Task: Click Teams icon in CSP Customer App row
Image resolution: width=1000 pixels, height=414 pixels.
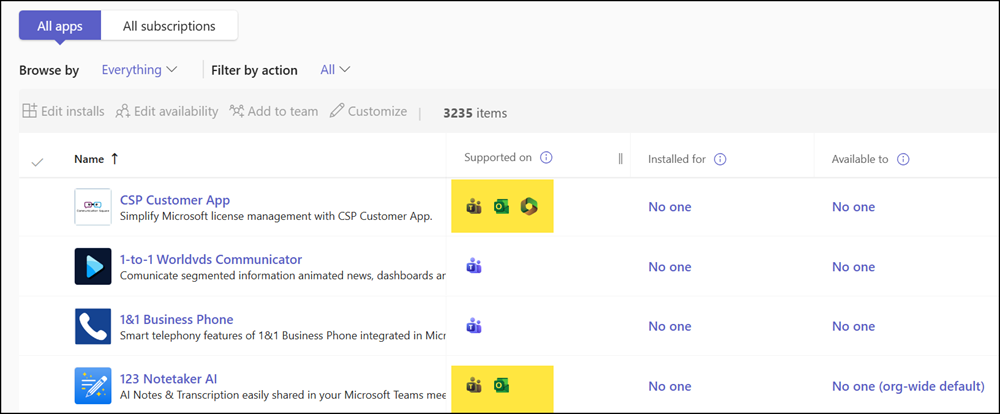Action: pyautogui.click(x=473, y=206)
